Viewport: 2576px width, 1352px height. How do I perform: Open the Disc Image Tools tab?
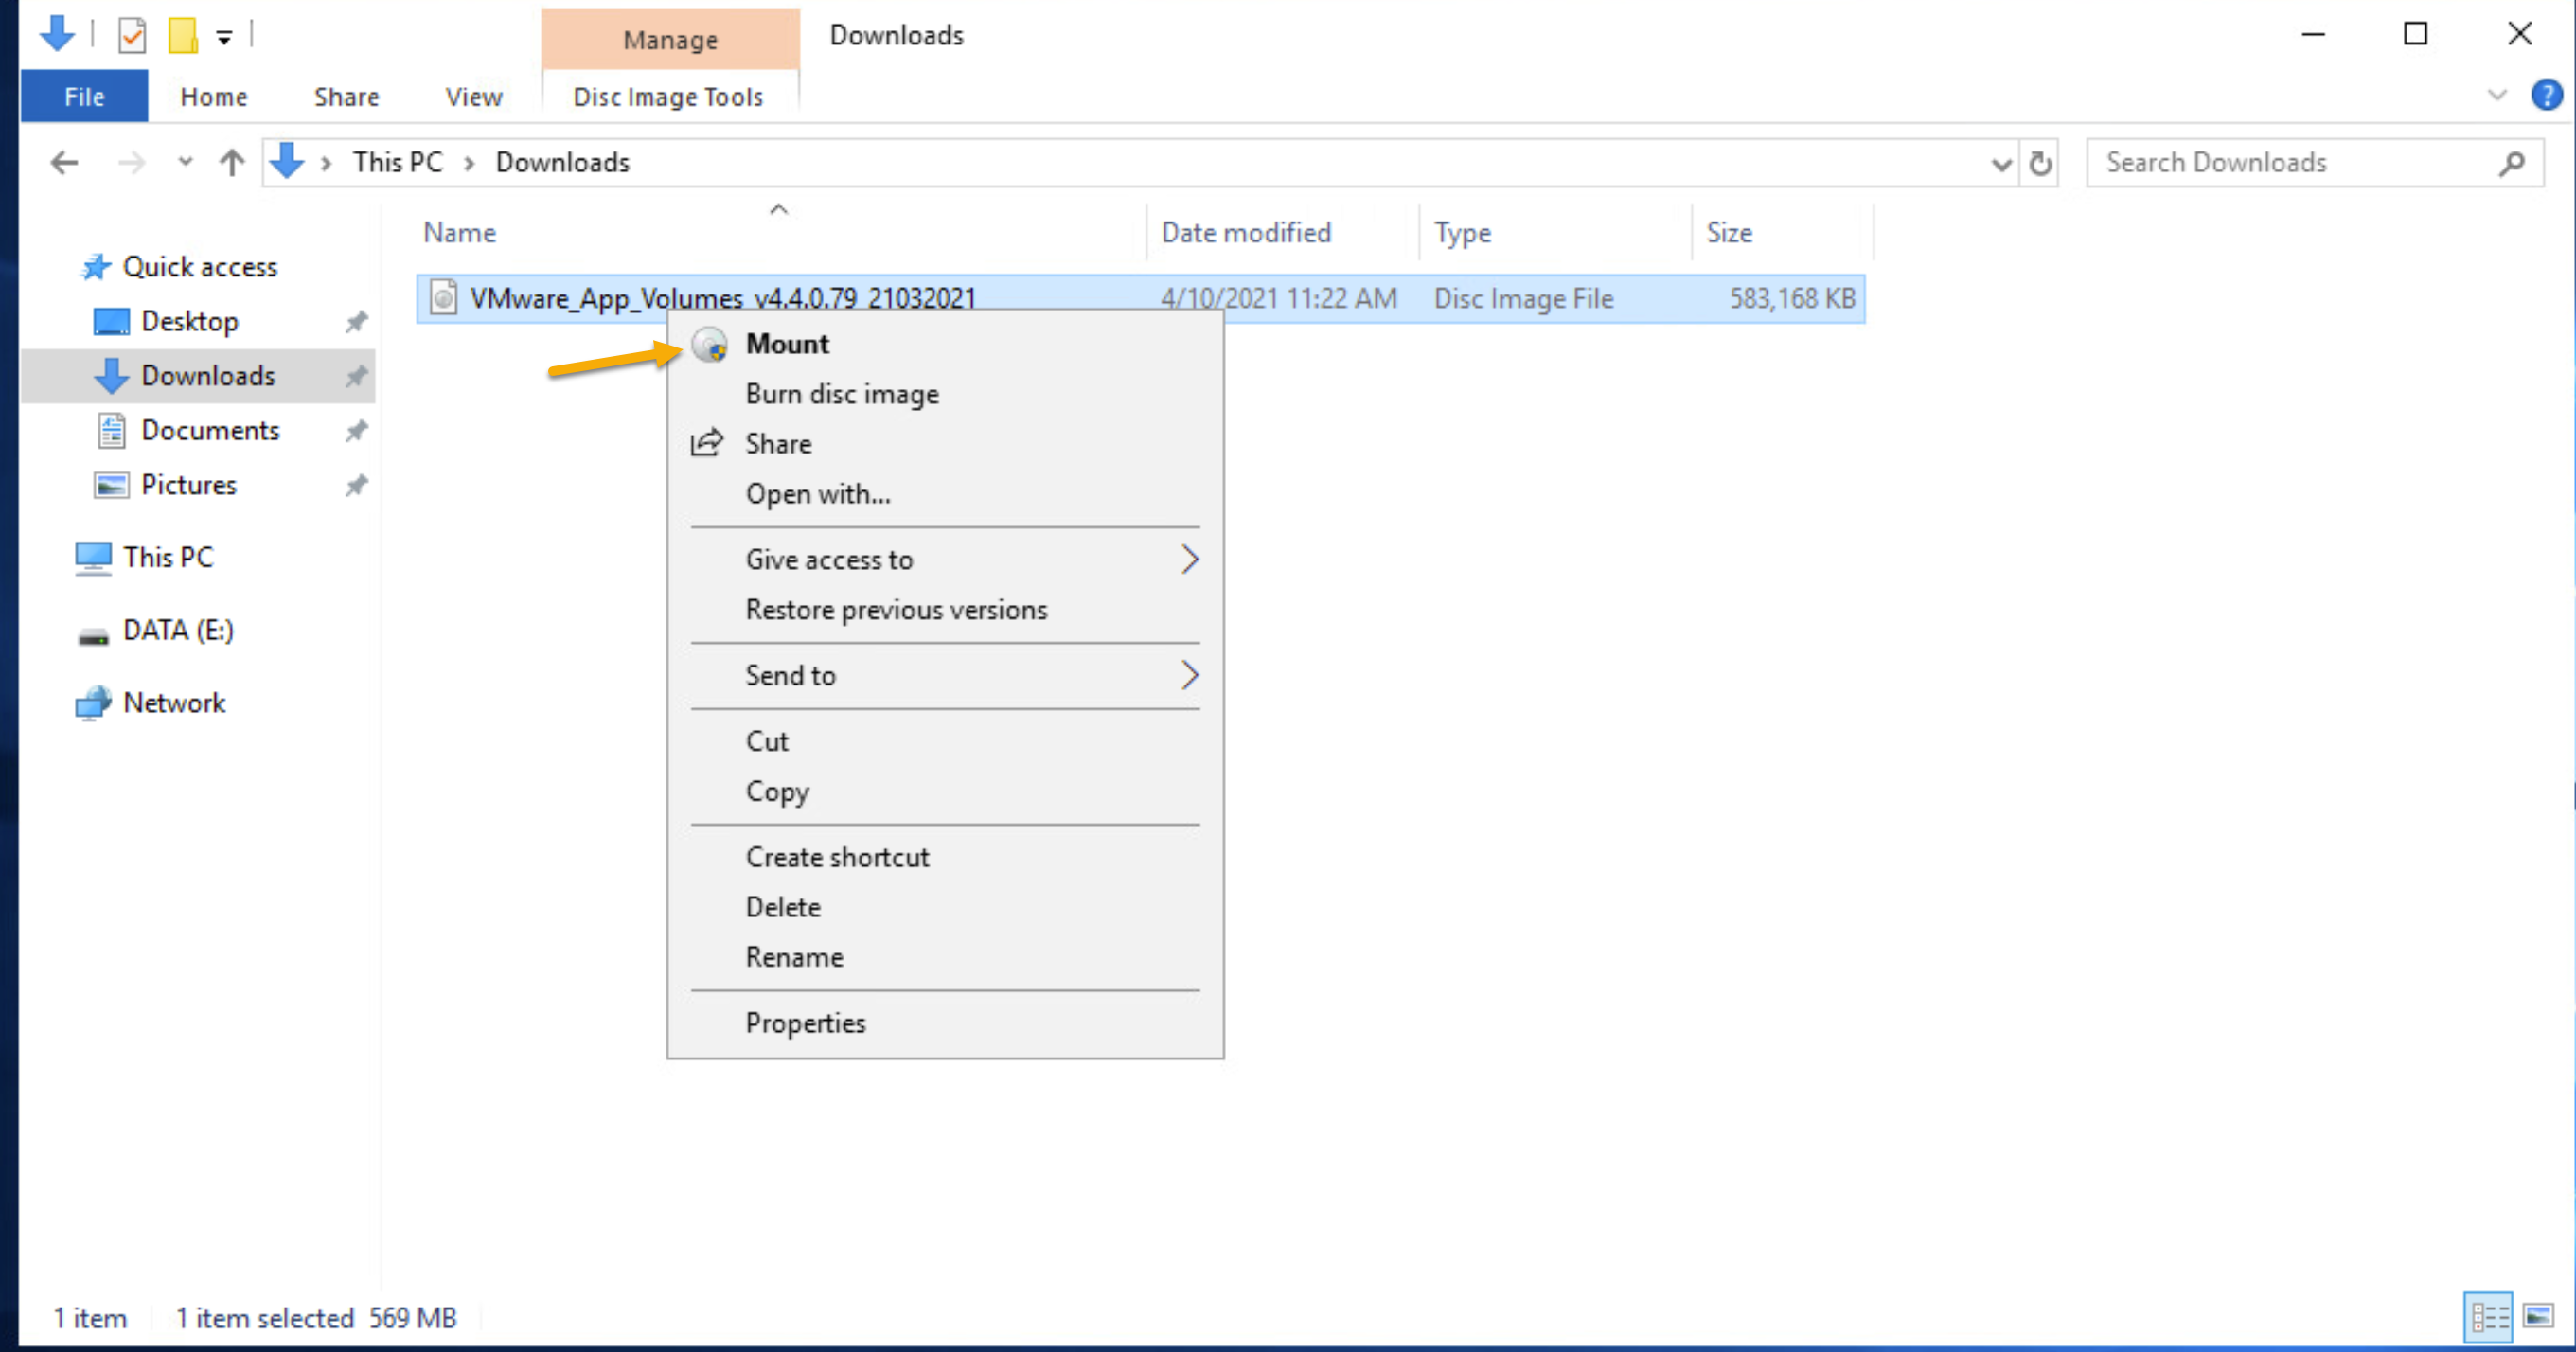click(x=668, y=96)
